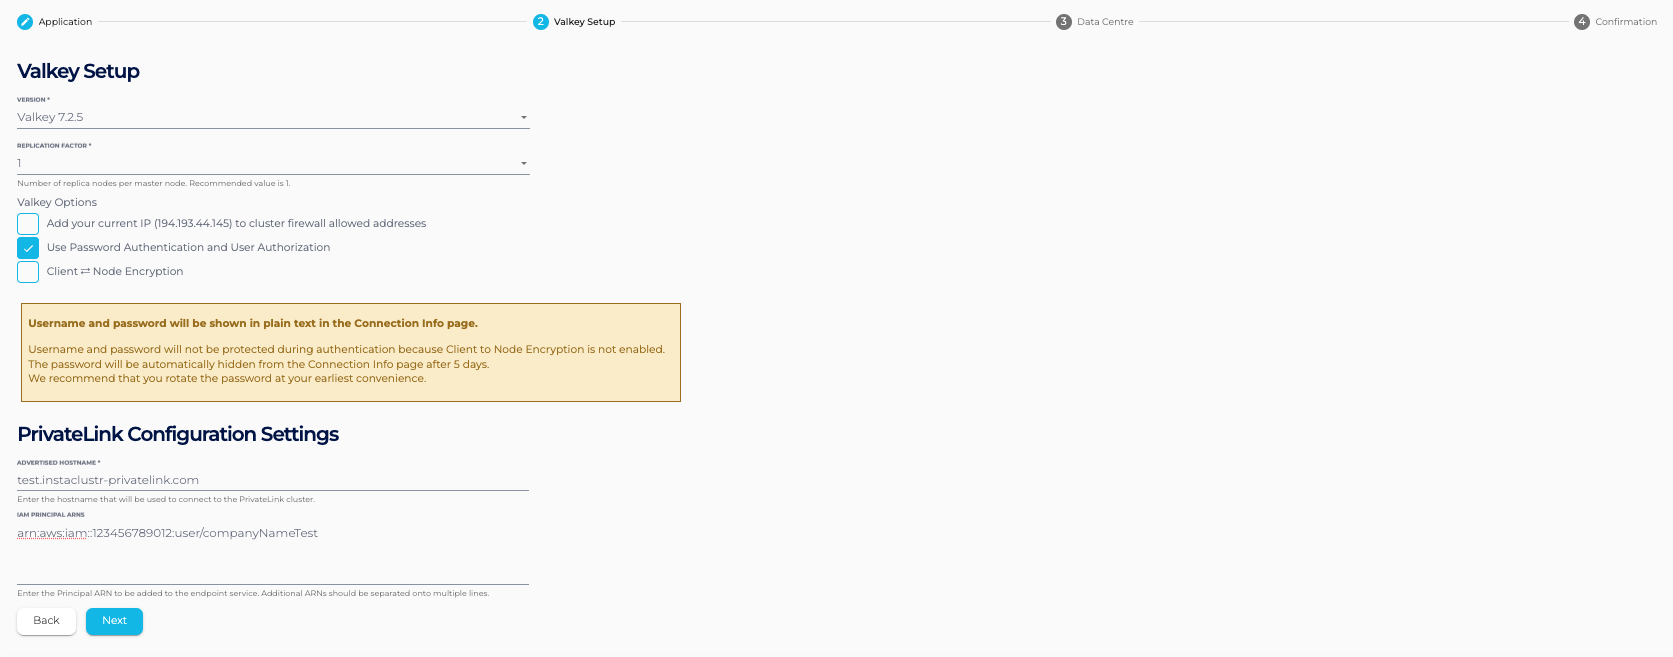Select the Confirmation step label
The image size is (1673, 657).
coord(1626,22)
